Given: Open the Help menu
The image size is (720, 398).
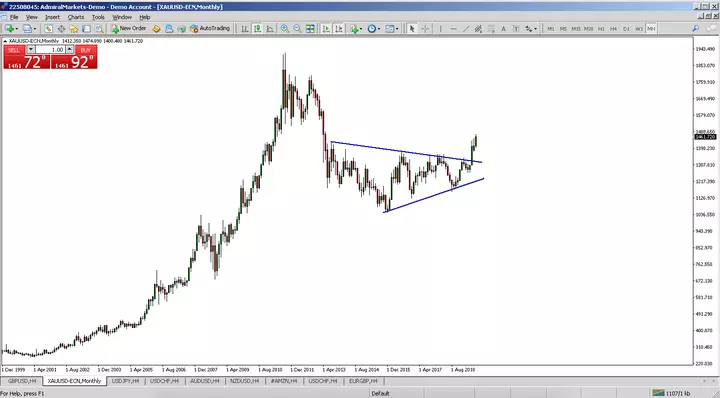Looking at the screenshot, I should [145, 17].
